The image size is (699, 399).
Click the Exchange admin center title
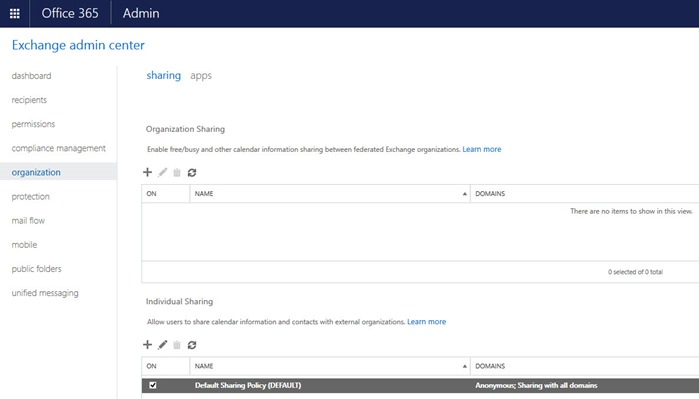[x=78, y=45]
